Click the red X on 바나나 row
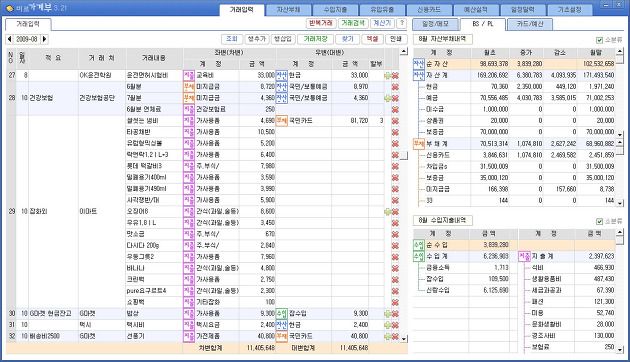This screenshot has width=630, height=362. click(x=395, y=268)
